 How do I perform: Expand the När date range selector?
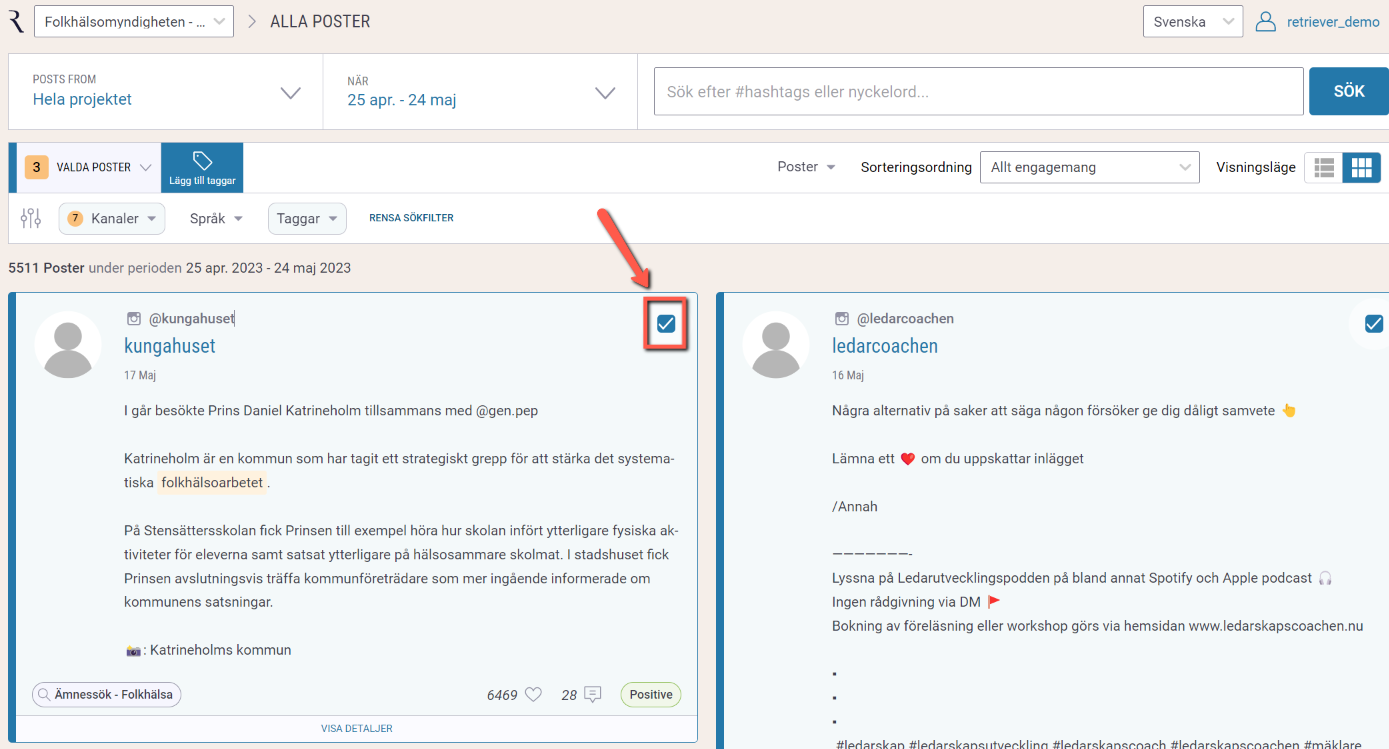pyautogui.click(x=480, y=92)
